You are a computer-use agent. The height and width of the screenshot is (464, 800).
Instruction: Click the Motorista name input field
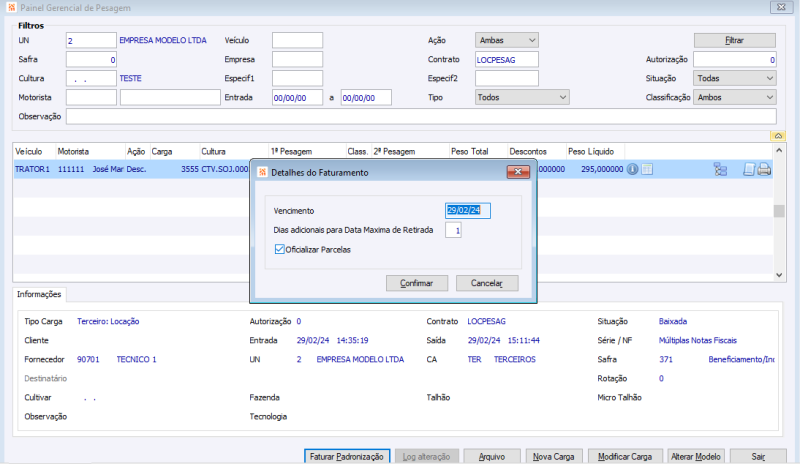(170, 97)
